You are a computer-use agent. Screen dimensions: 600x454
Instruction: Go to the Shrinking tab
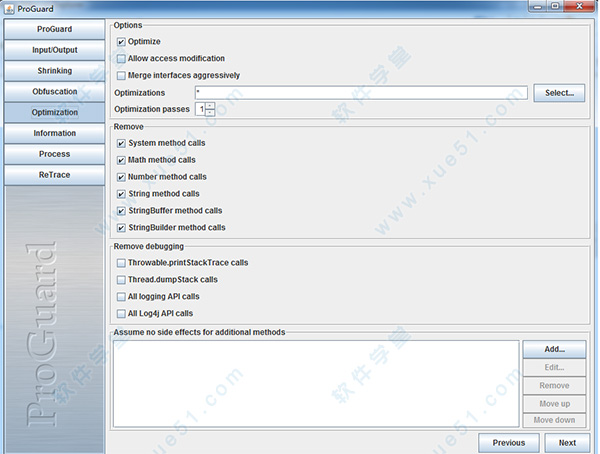coord(54,71)
